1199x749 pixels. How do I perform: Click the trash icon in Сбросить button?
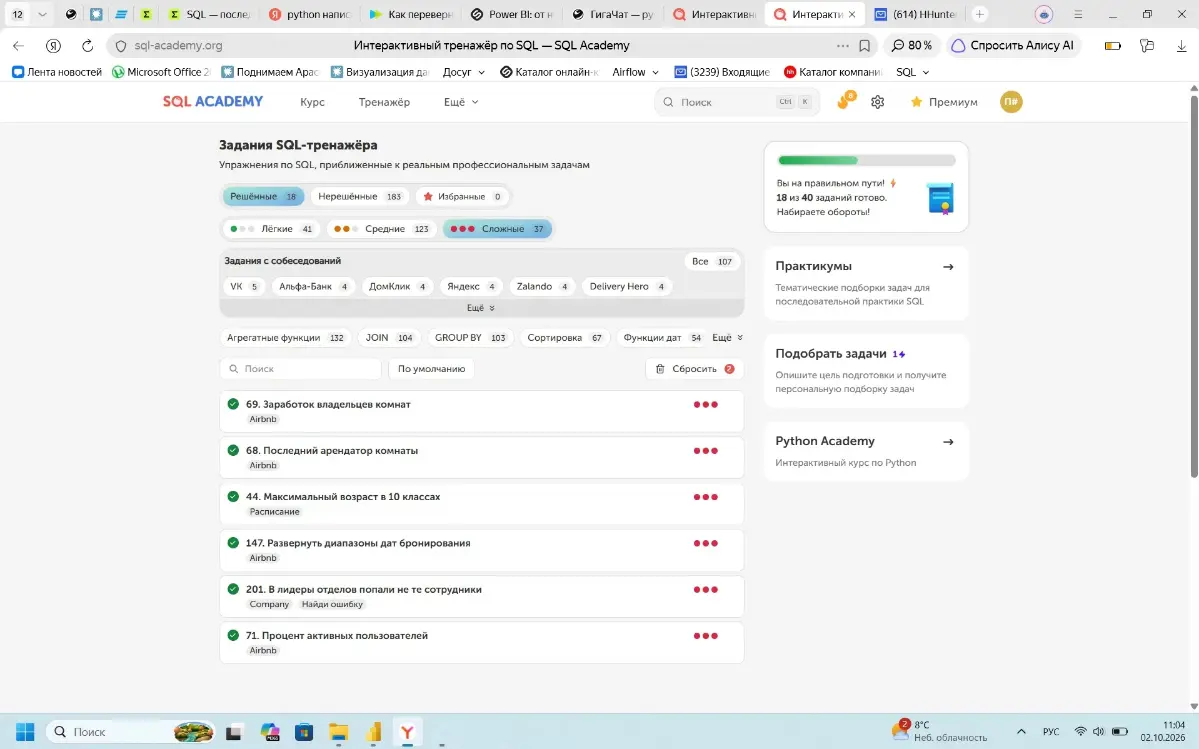[x=660, y=369]
